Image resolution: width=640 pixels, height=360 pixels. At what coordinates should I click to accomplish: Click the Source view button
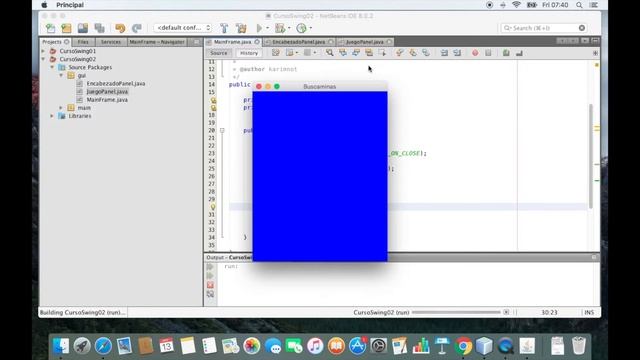[219, 53]
